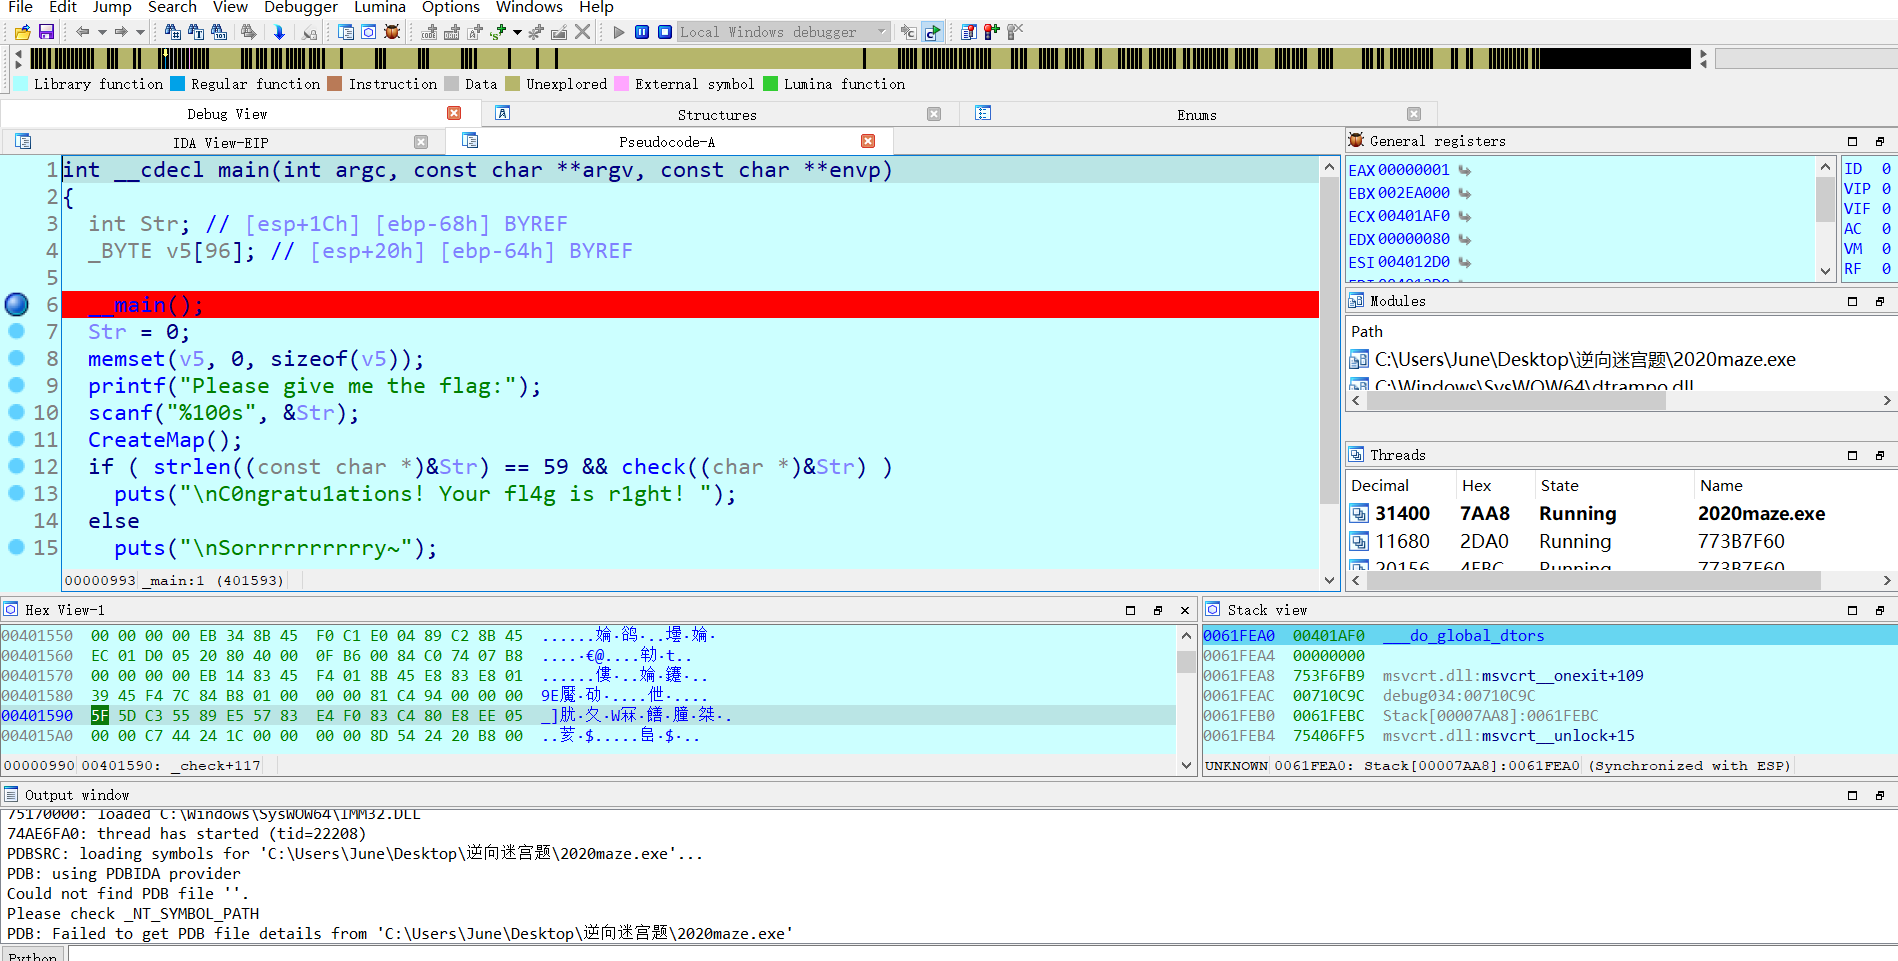Continue process execution with the play icon
The image size is (1898, 961).
click(x=617, y=31)
